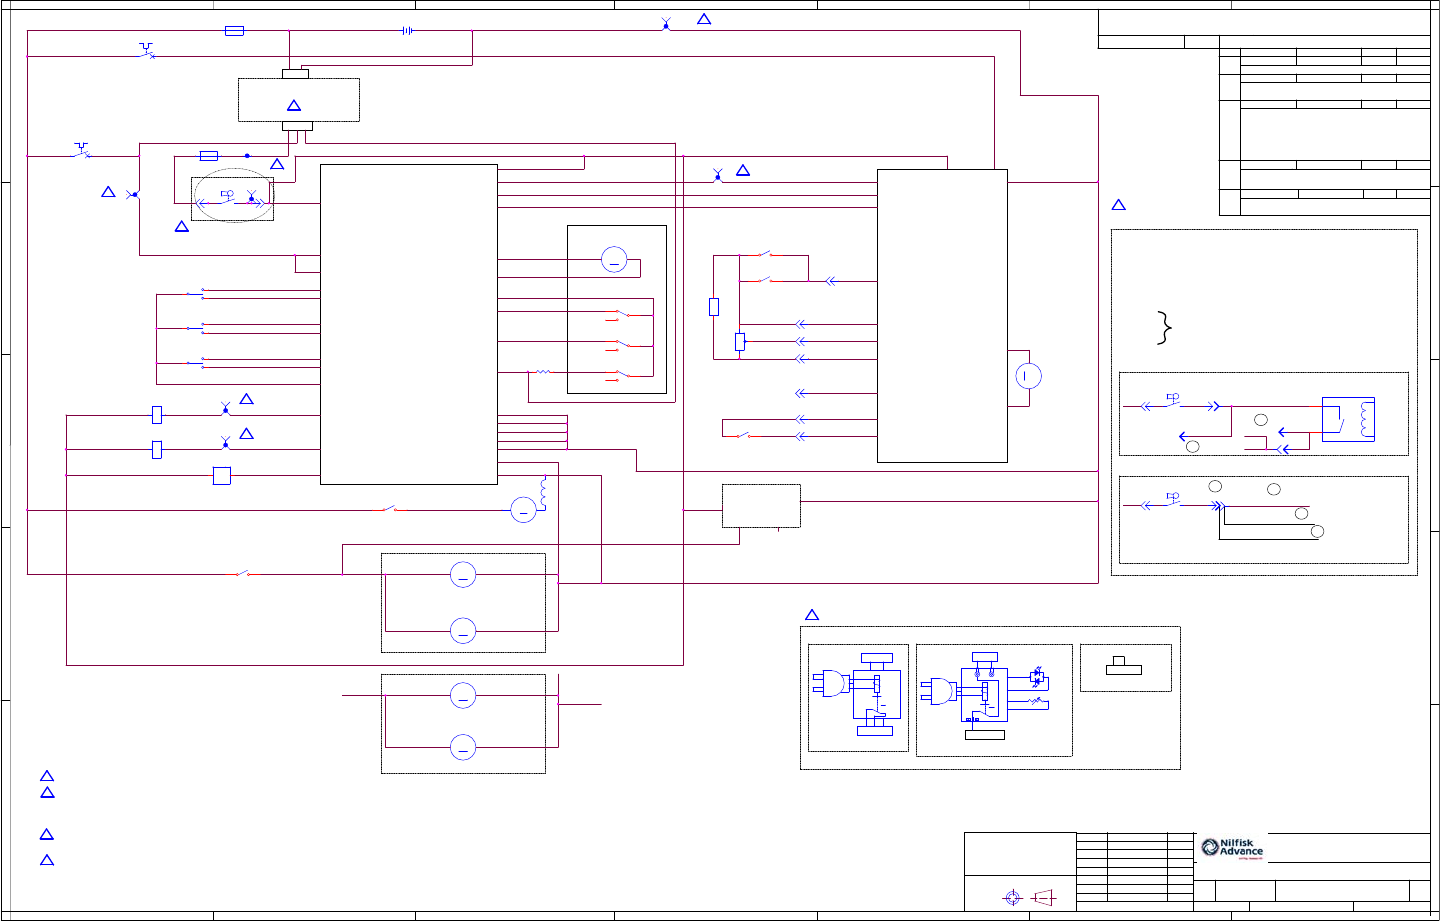Click the small dashed box in the diagram center
The width and height of the screenshot is (1440, 921).
point(761,506)
